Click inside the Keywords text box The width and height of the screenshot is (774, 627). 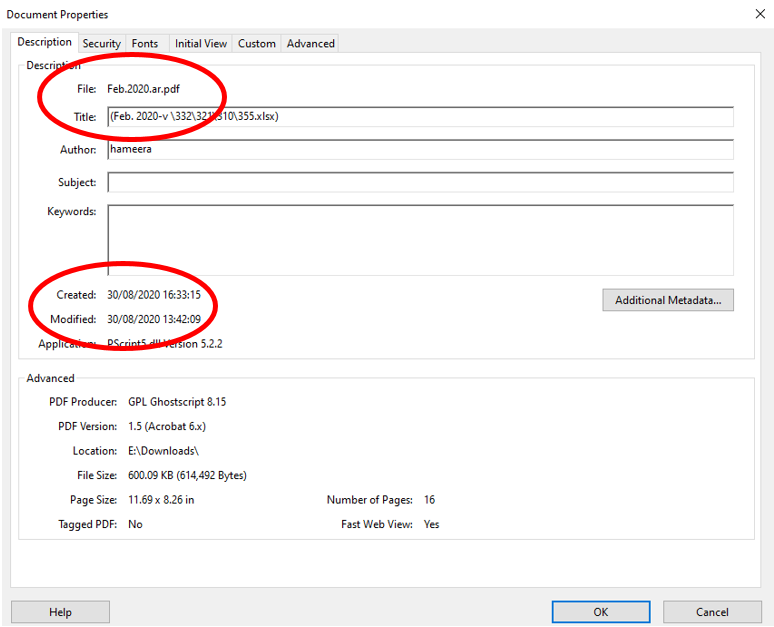[420, 240]
